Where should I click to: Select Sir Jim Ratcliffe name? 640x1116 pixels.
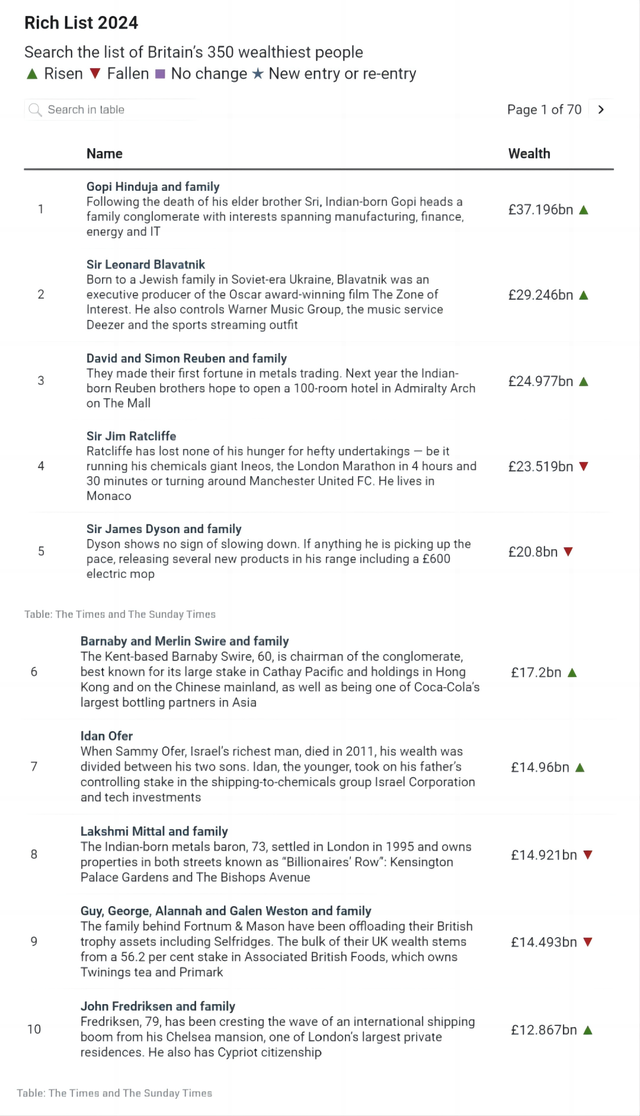coord(131,436)
